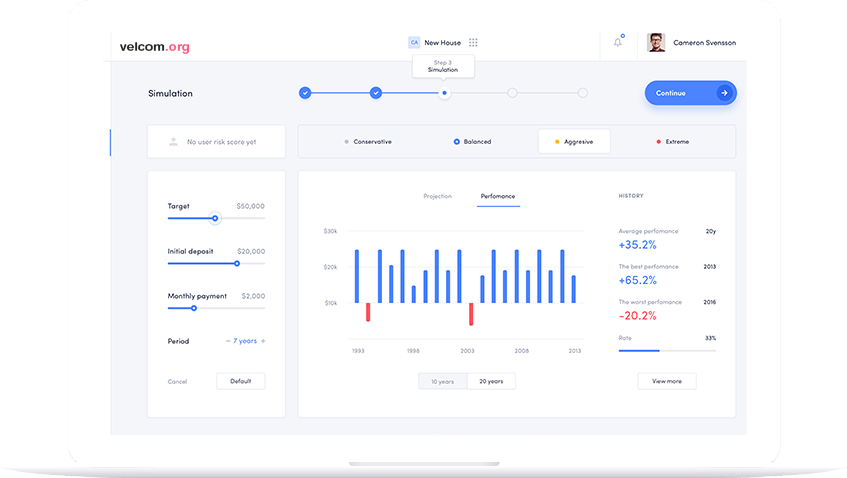Switch to the 10 years view
Viewport: 847px width, 478px height.
tap(442, 381)
